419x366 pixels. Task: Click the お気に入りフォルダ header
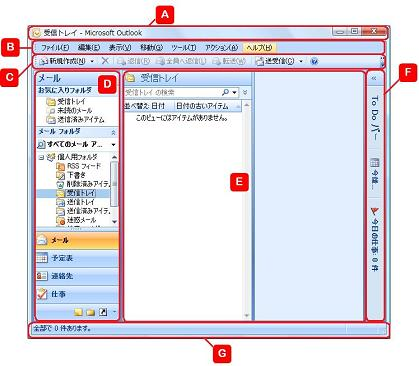click(65, 90)
